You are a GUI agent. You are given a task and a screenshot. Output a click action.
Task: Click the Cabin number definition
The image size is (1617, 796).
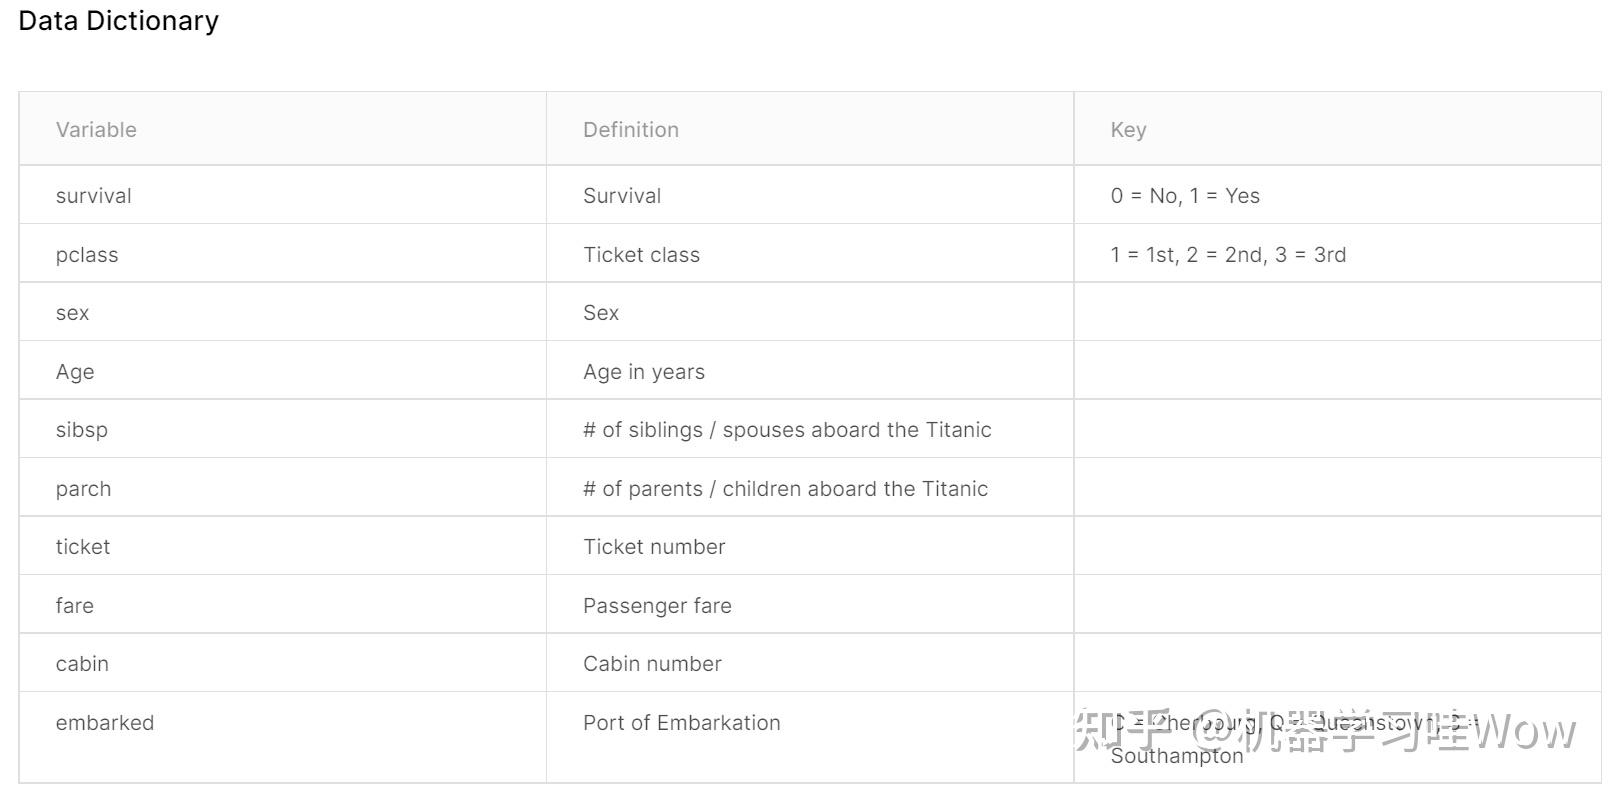tap(652, 664)
